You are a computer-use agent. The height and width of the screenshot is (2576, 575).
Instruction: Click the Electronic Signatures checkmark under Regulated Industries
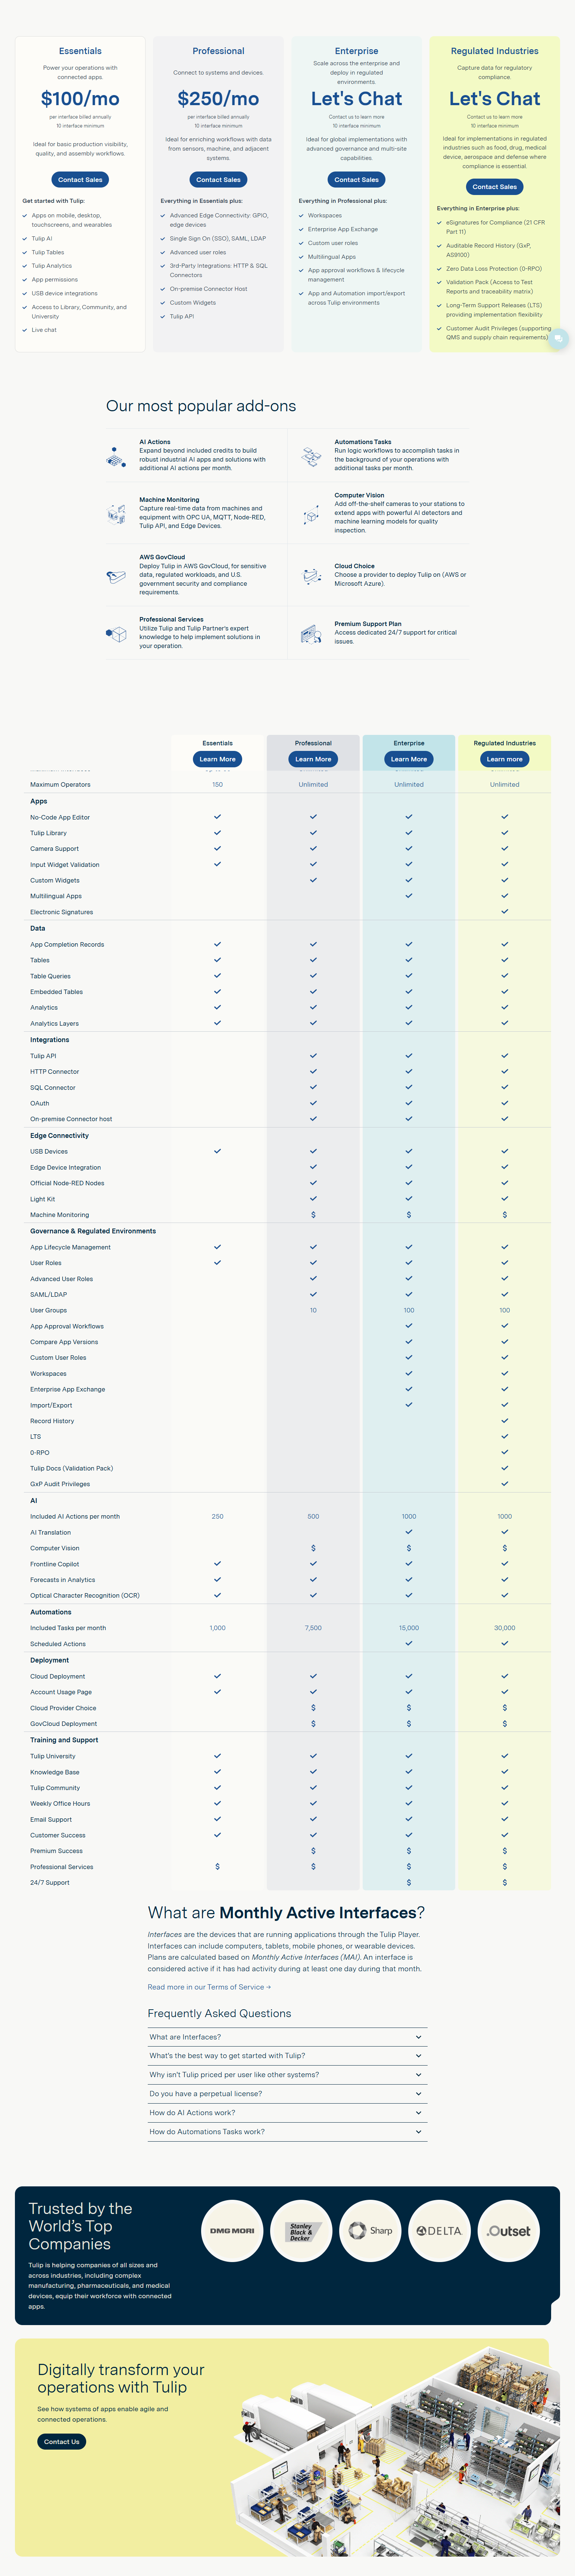tap(504, 911)
